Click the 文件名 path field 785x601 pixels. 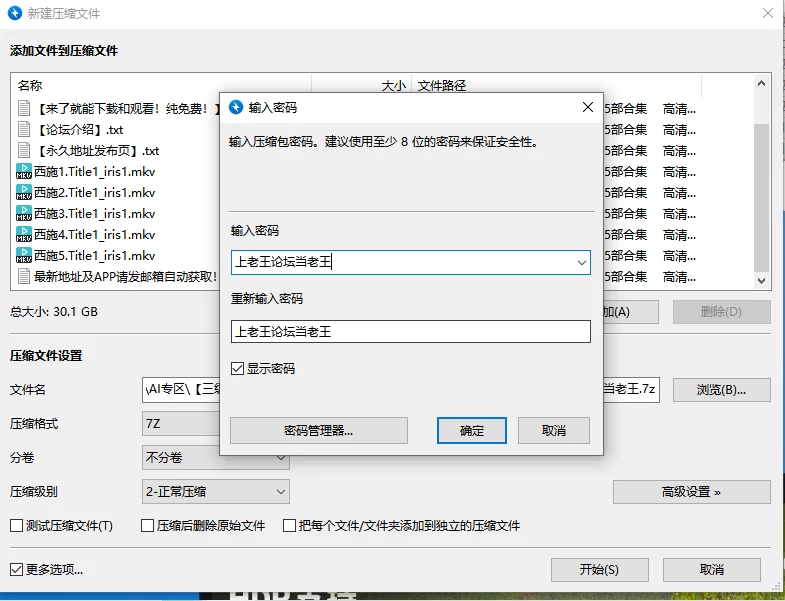point(180,390)
